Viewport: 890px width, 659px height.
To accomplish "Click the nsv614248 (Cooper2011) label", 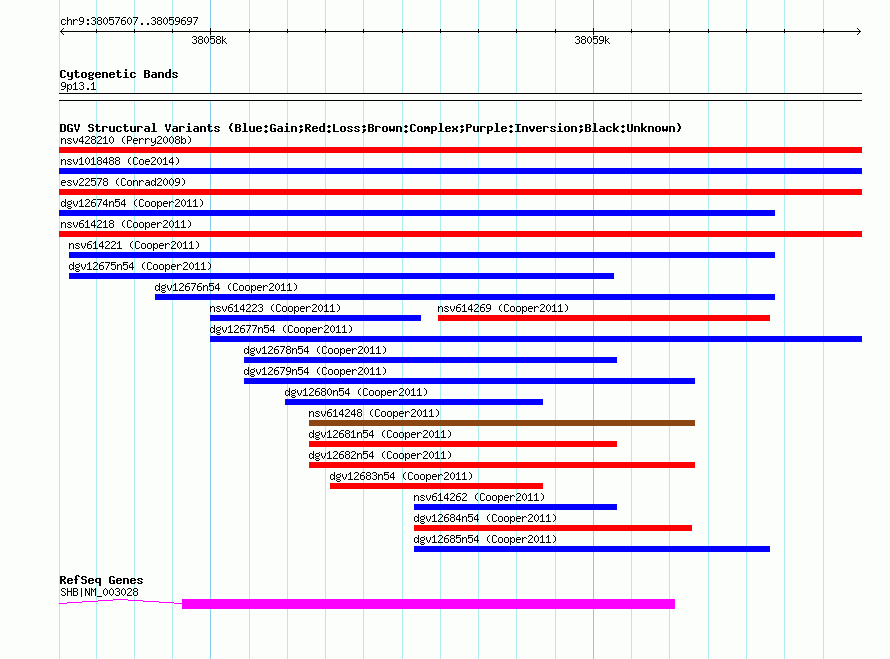I will pyautogui.click(x=374, y=413).
